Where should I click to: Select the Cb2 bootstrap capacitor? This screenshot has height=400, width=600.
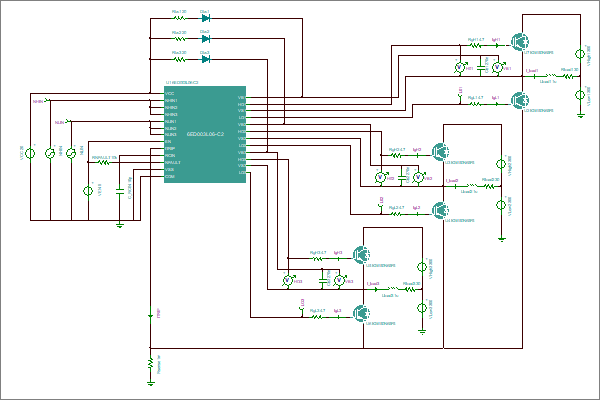click(x=401, y=178)
